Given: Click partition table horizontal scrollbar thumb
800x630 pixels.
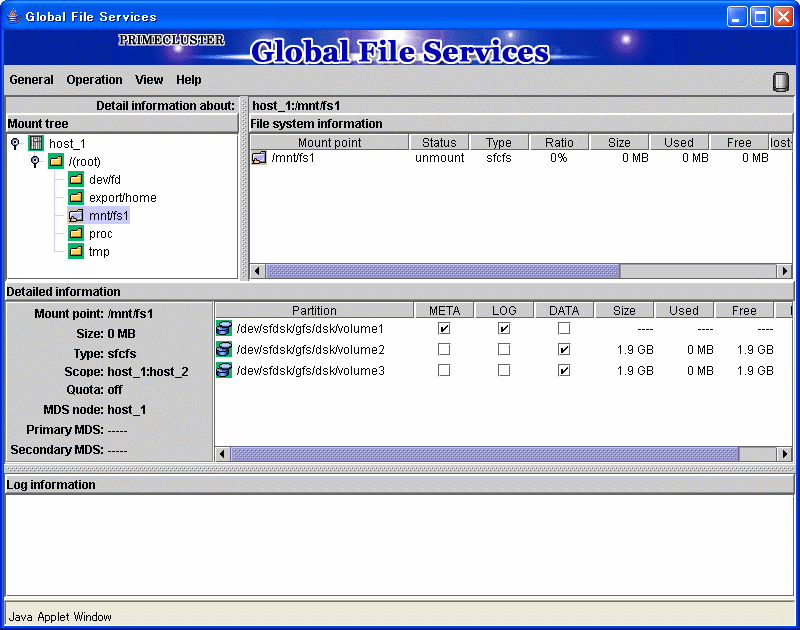Looking at the screenshot, I should click(485, 453).
